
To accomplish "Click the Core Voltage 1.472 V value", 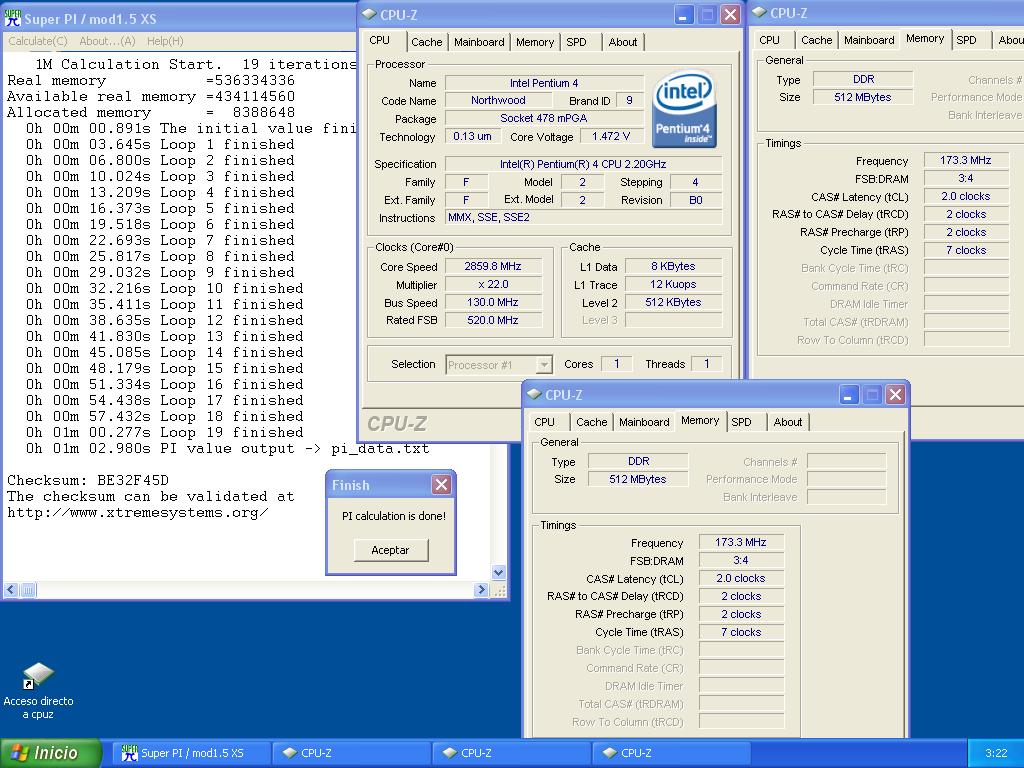I will pyautogui.click(x=611, y=136).
